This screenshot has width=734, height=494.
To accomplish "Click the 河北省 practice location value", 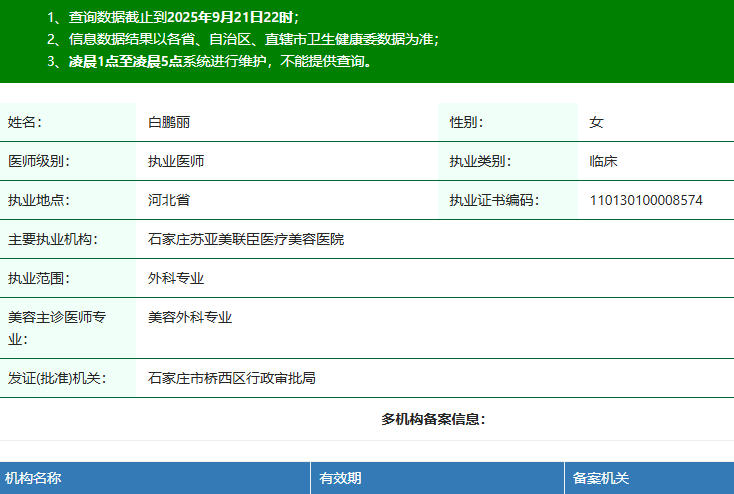I will click(x=169, y=200).
